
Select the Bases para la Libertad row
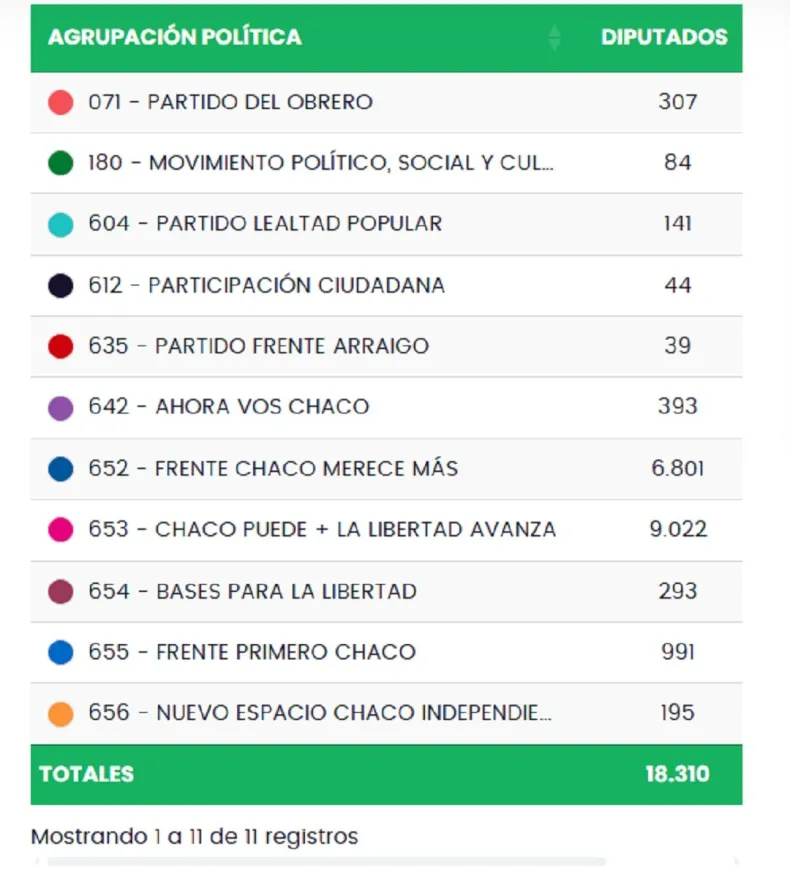(286, 591)
